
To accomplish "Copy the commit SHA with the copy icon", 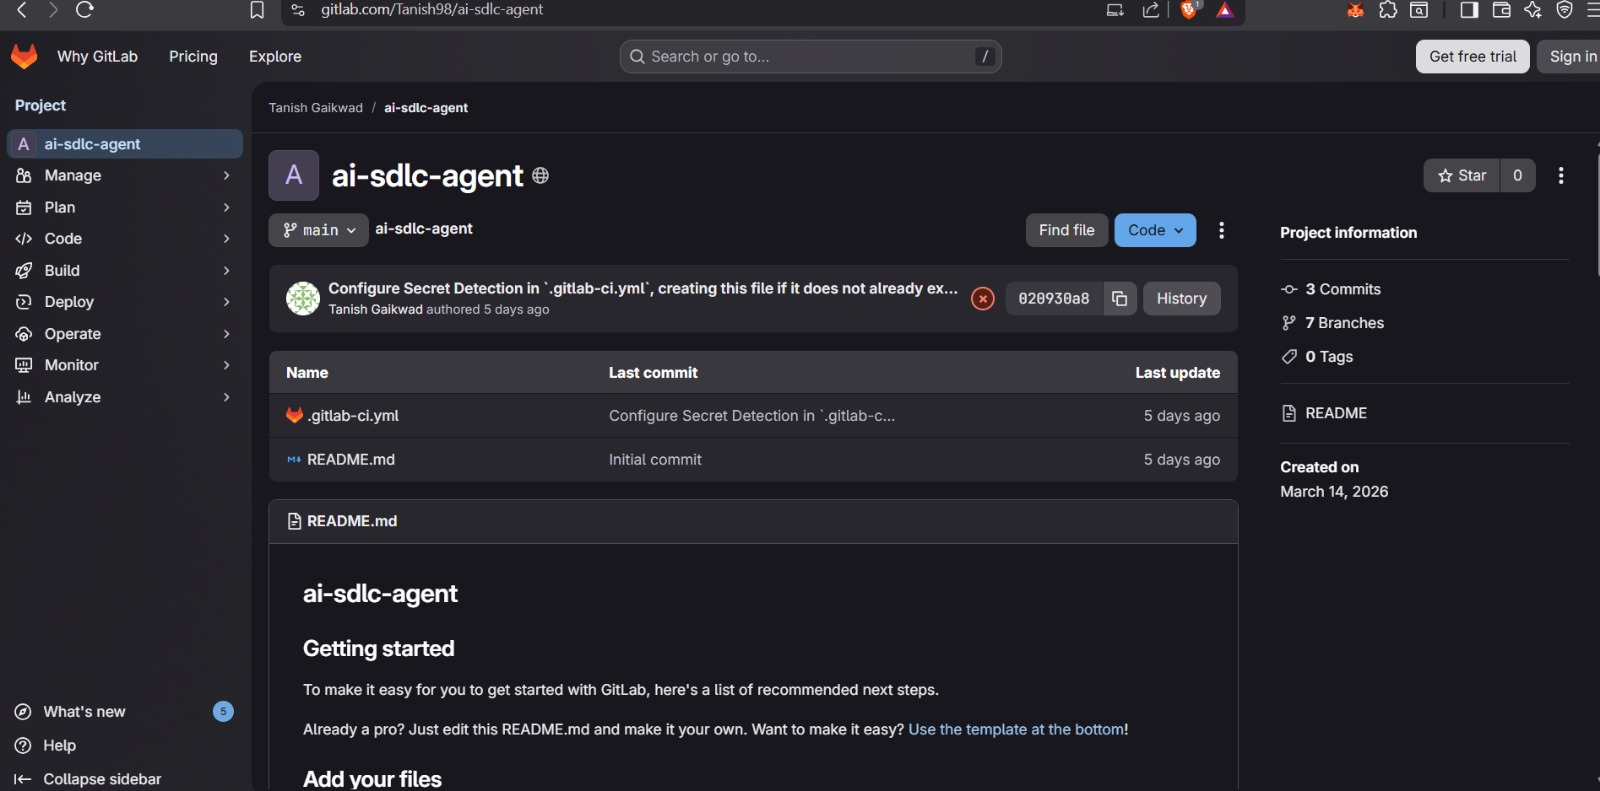I will pyautogui.click(x=1120, y=298).
